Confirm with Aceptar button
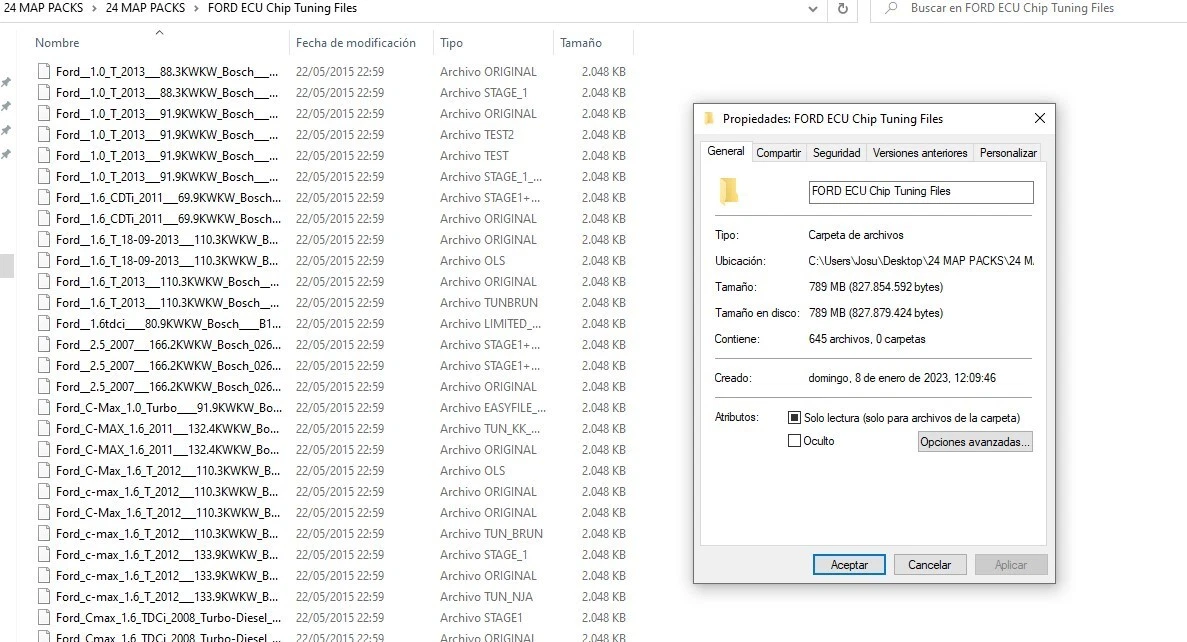This screenshot has width=1187, height=642. [x=849, y=565]
